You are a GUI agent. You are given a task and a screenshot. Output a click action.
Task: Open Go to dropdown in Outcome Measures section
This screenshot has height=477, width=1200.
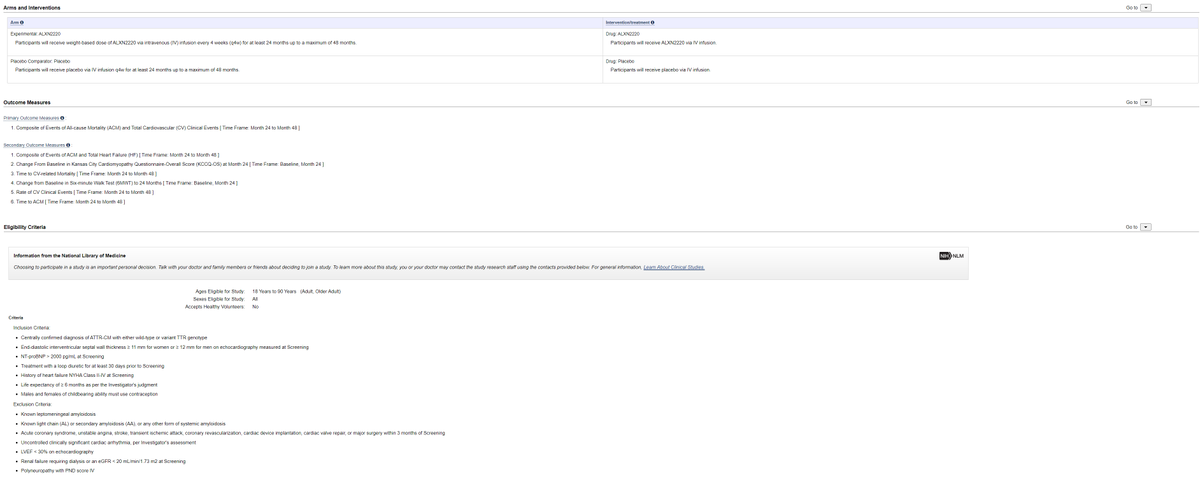(x=1146, y=102)
